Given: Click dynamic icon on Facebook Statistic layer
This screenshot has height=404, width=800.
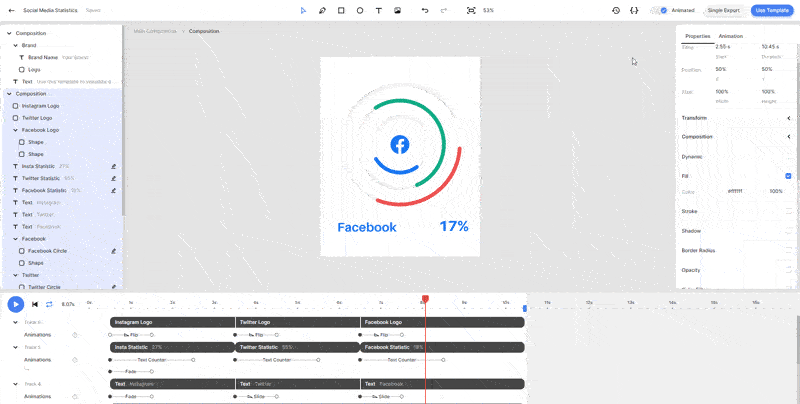Looking at the screenshot, I should click(114, 190).
